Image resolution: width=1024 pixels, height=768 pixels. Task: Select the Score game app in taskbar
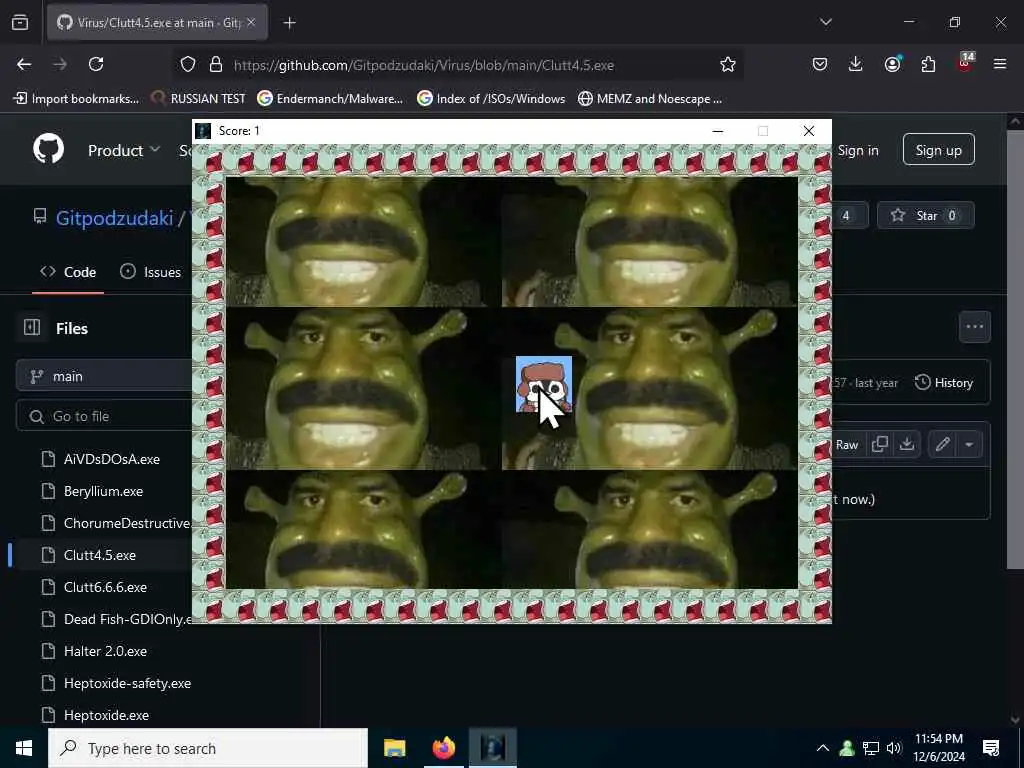tap(493, 748)
